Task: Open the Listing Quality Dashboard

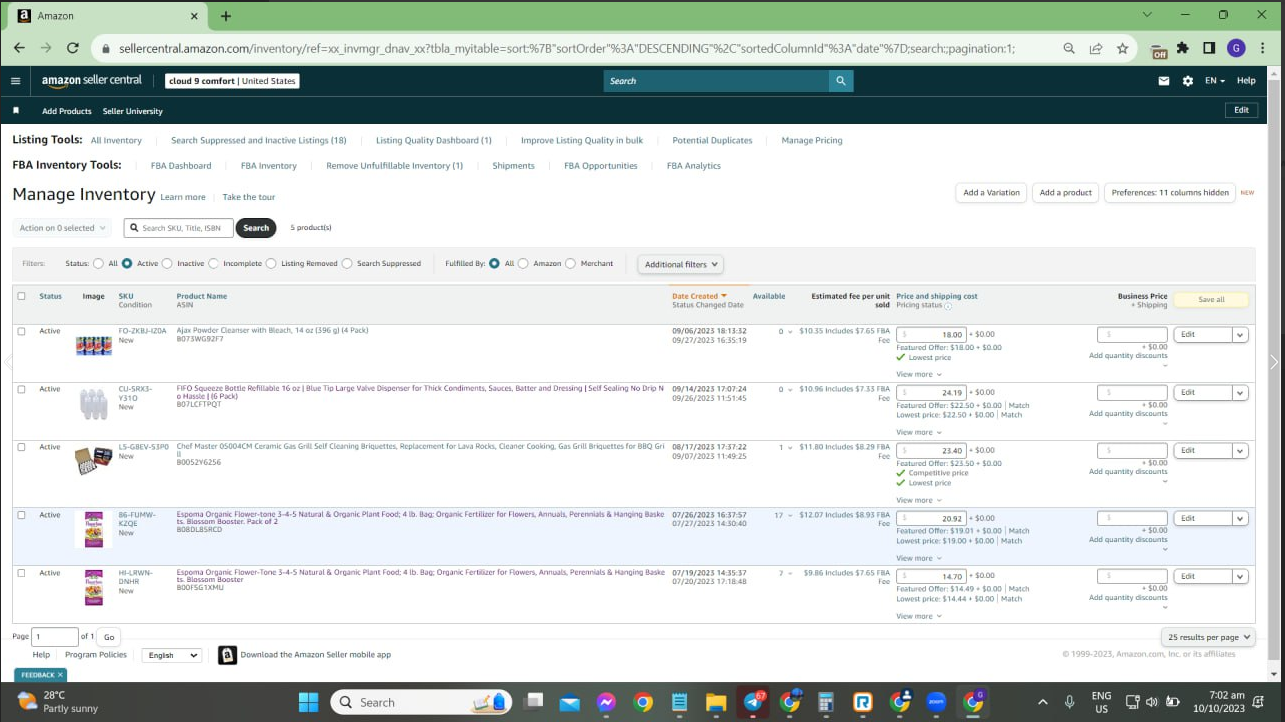Action: coord(434,140)
